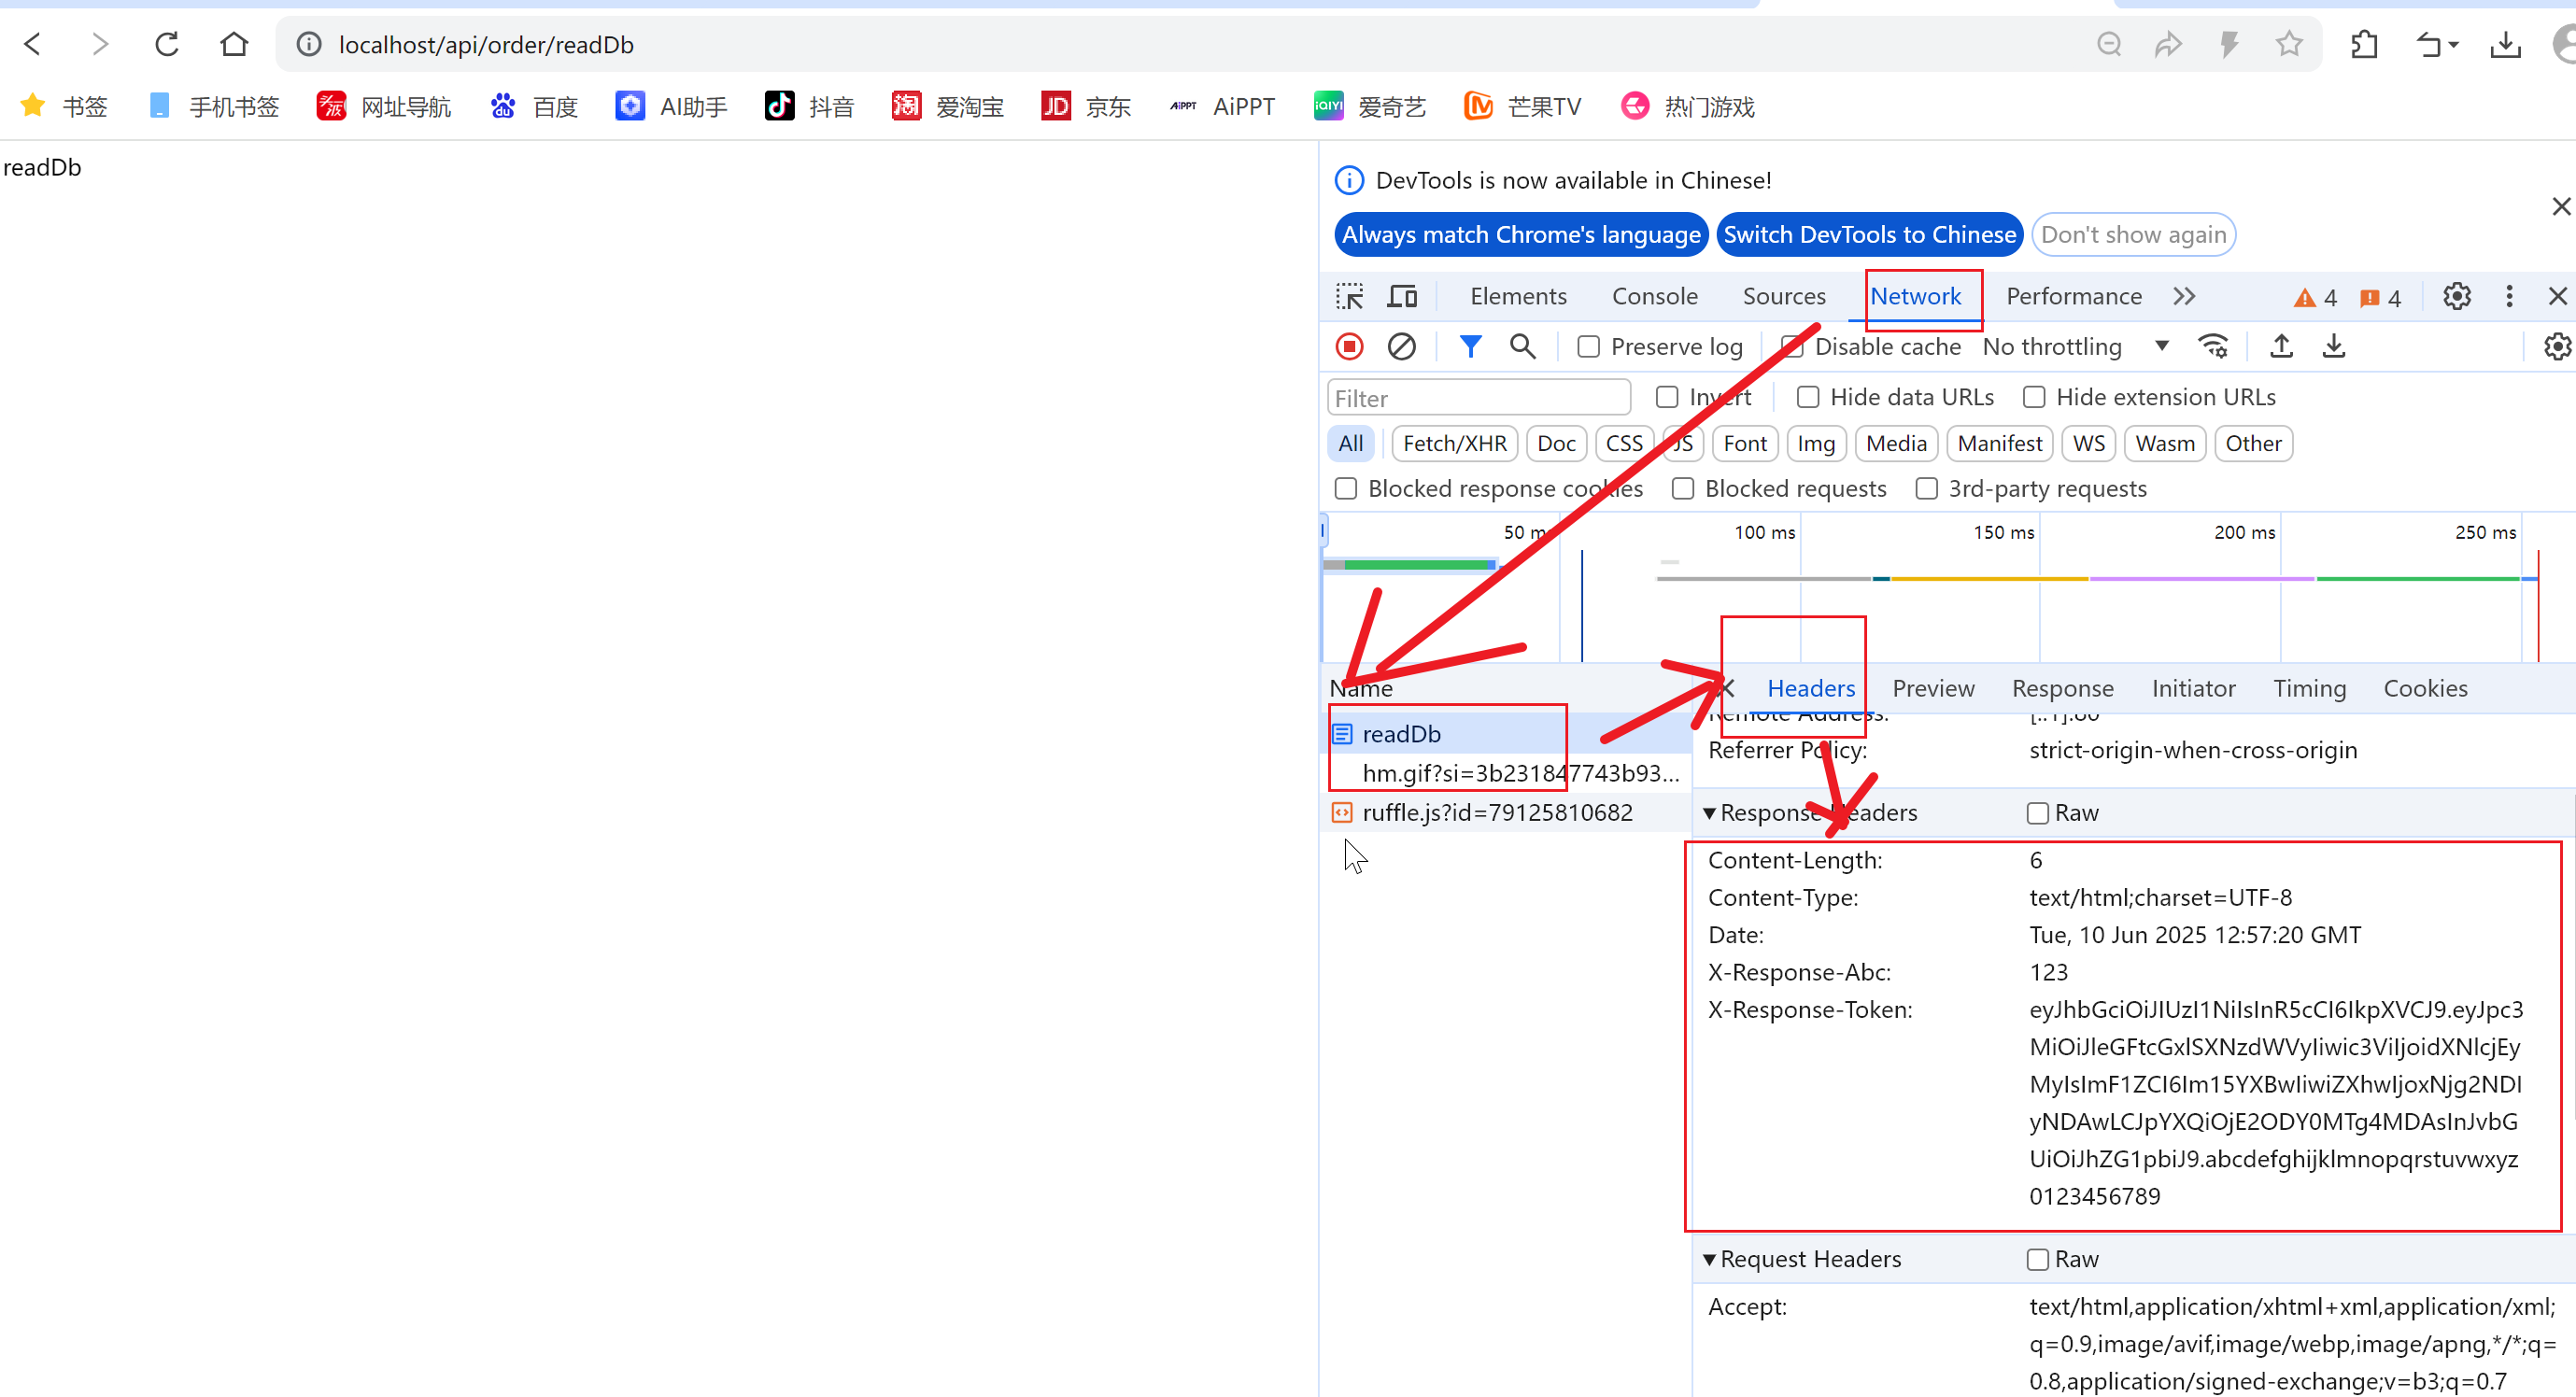Open the Performance tab
2576x1397 pixels.
pos(2073,296)
